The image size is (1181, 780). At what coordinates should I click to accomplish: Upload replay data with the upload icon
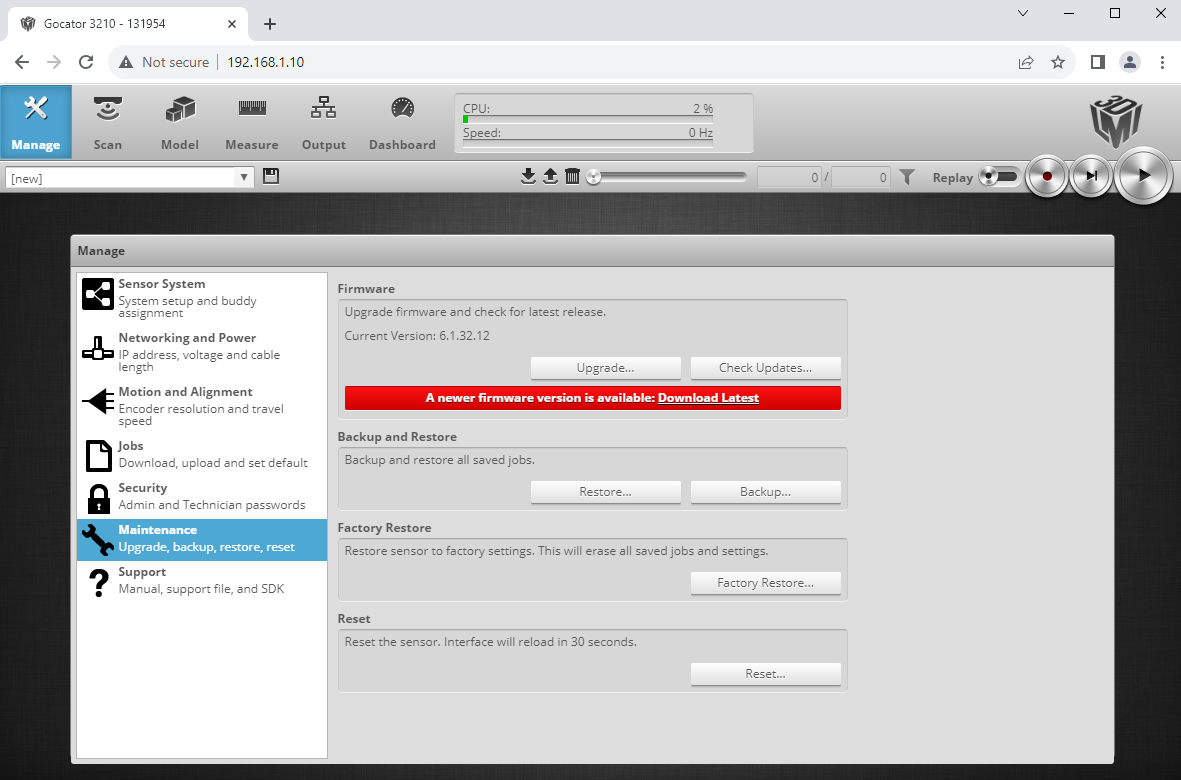(x=550, y=175)
